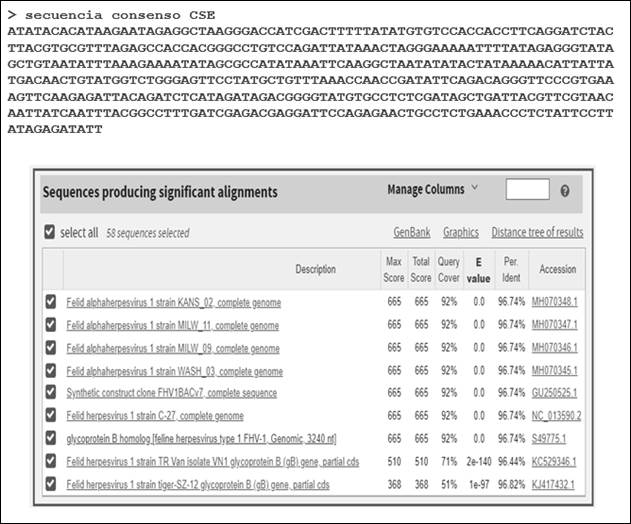Uncheck the KANS_02 strain row checkbox
This screenshot has width=631, height=524.
click(51, 302)
